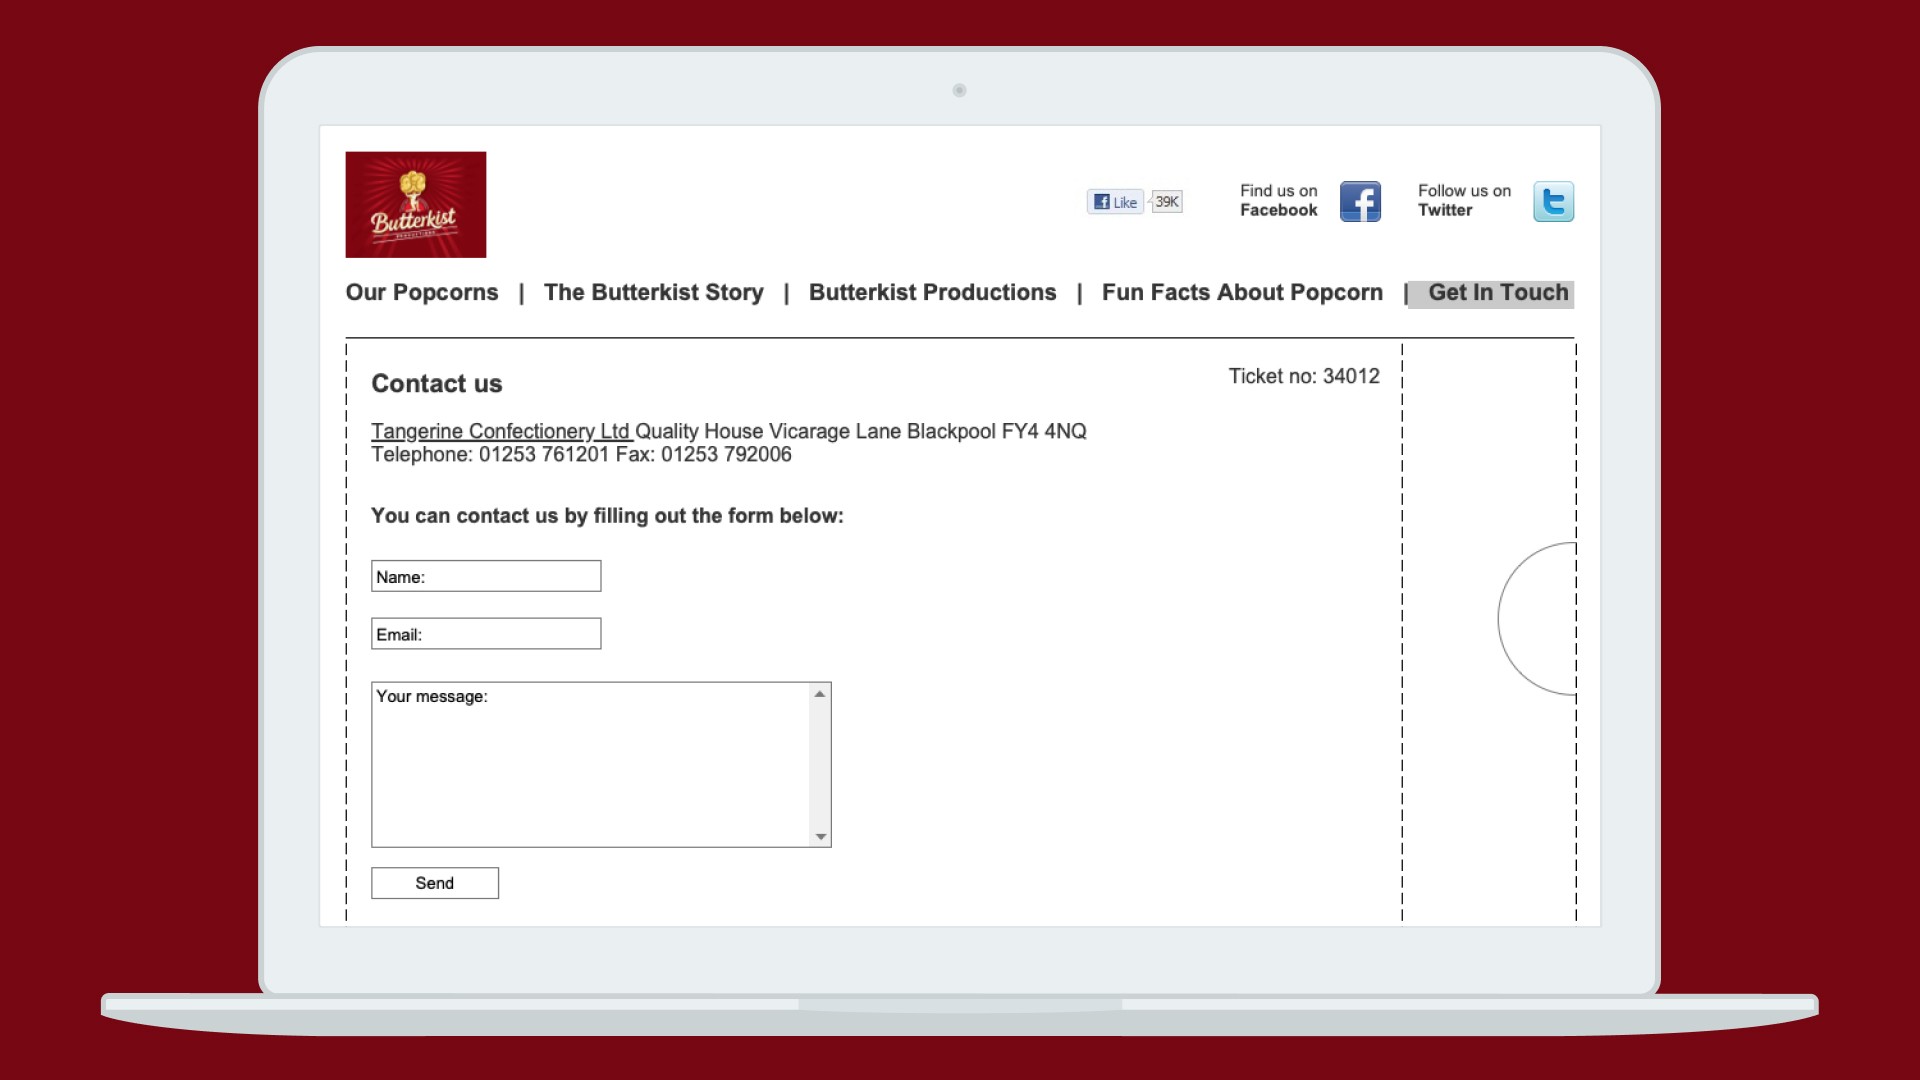Click into the Email input field
1920x1080 pixels.
pos(486,634)
